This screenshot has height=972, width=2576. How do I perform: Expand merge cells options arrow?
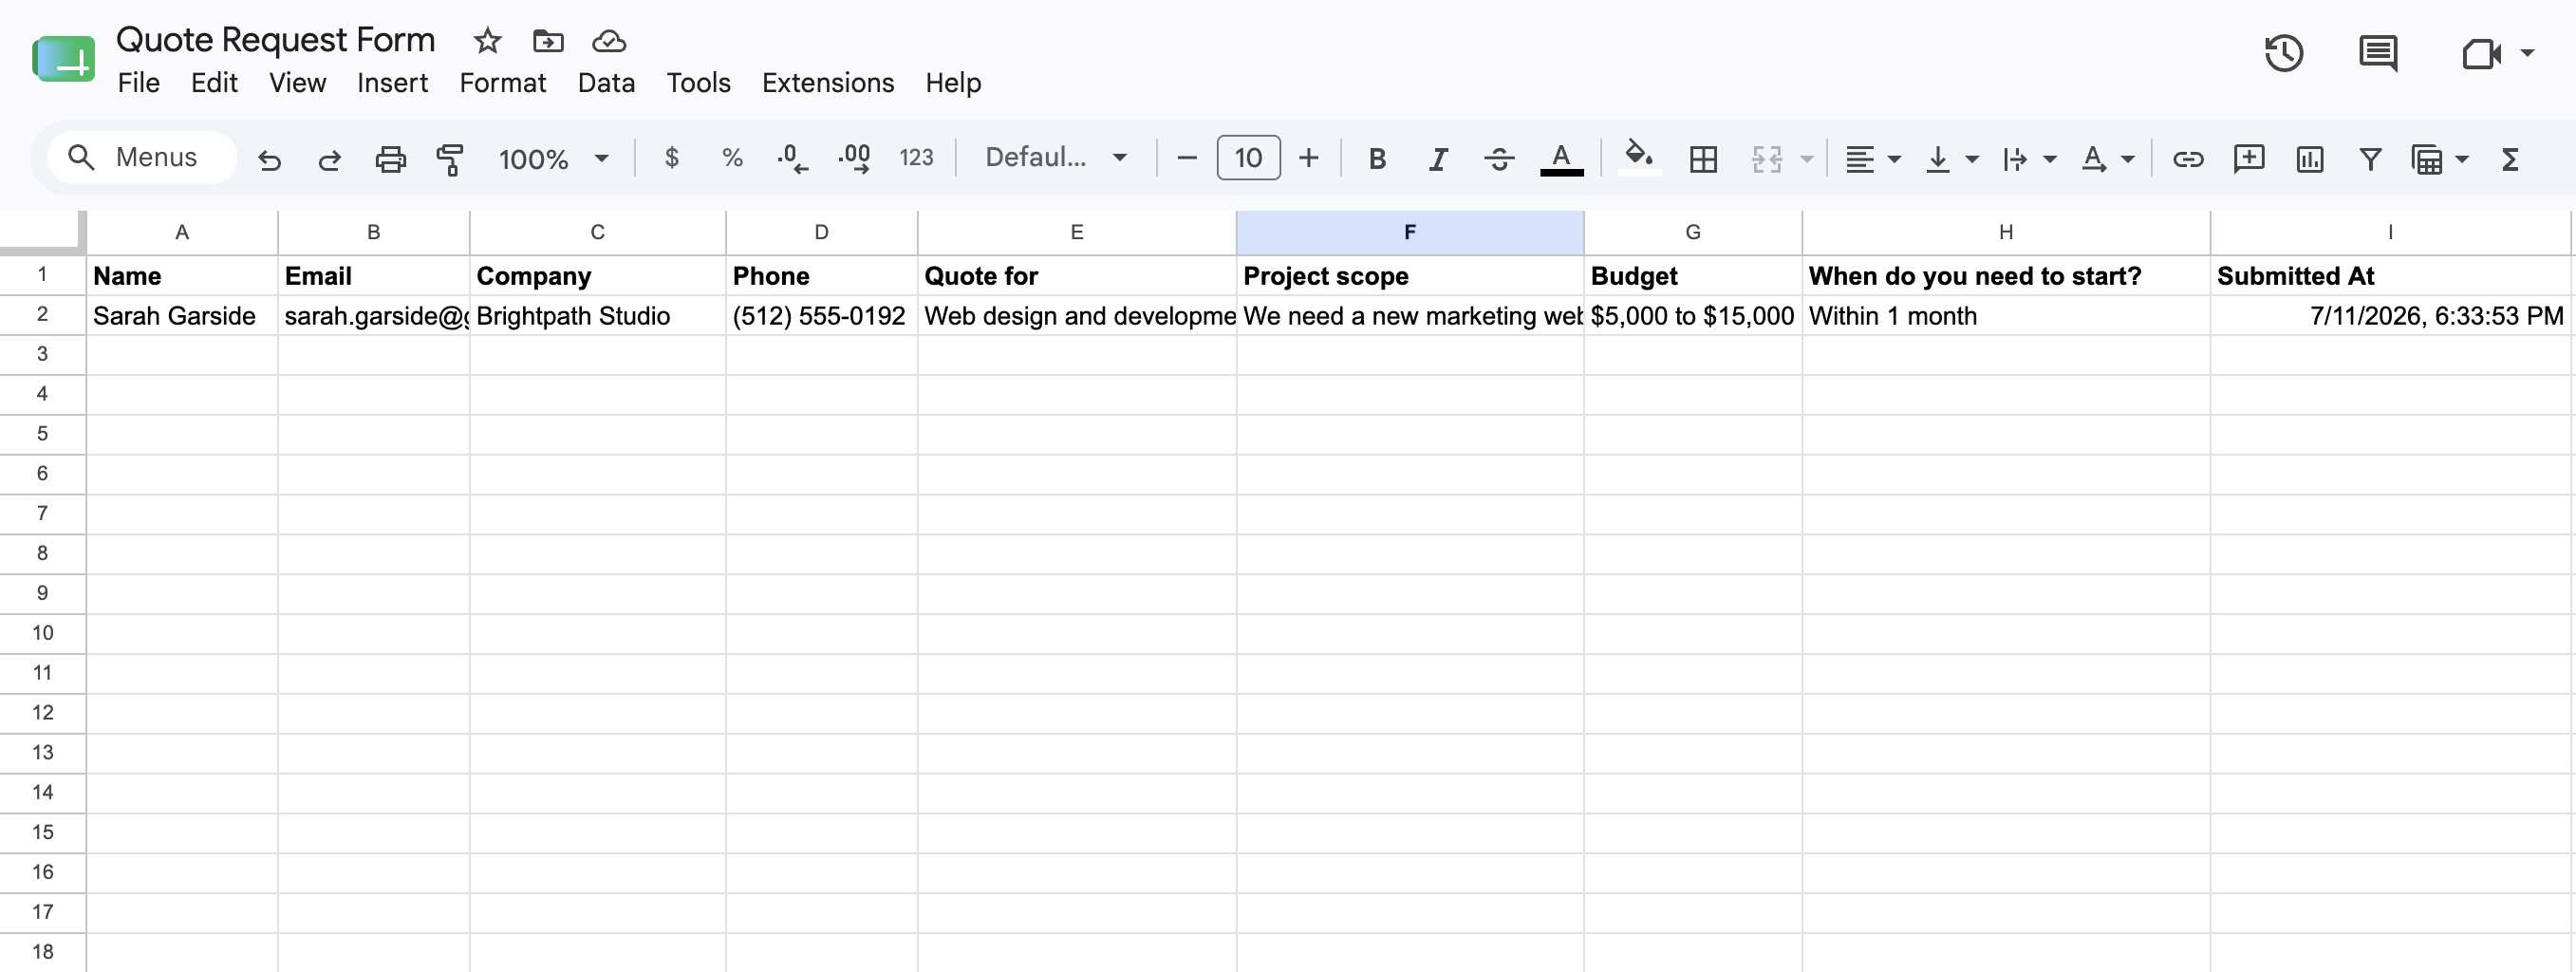pyautogui.click(x=1806, y=159)
